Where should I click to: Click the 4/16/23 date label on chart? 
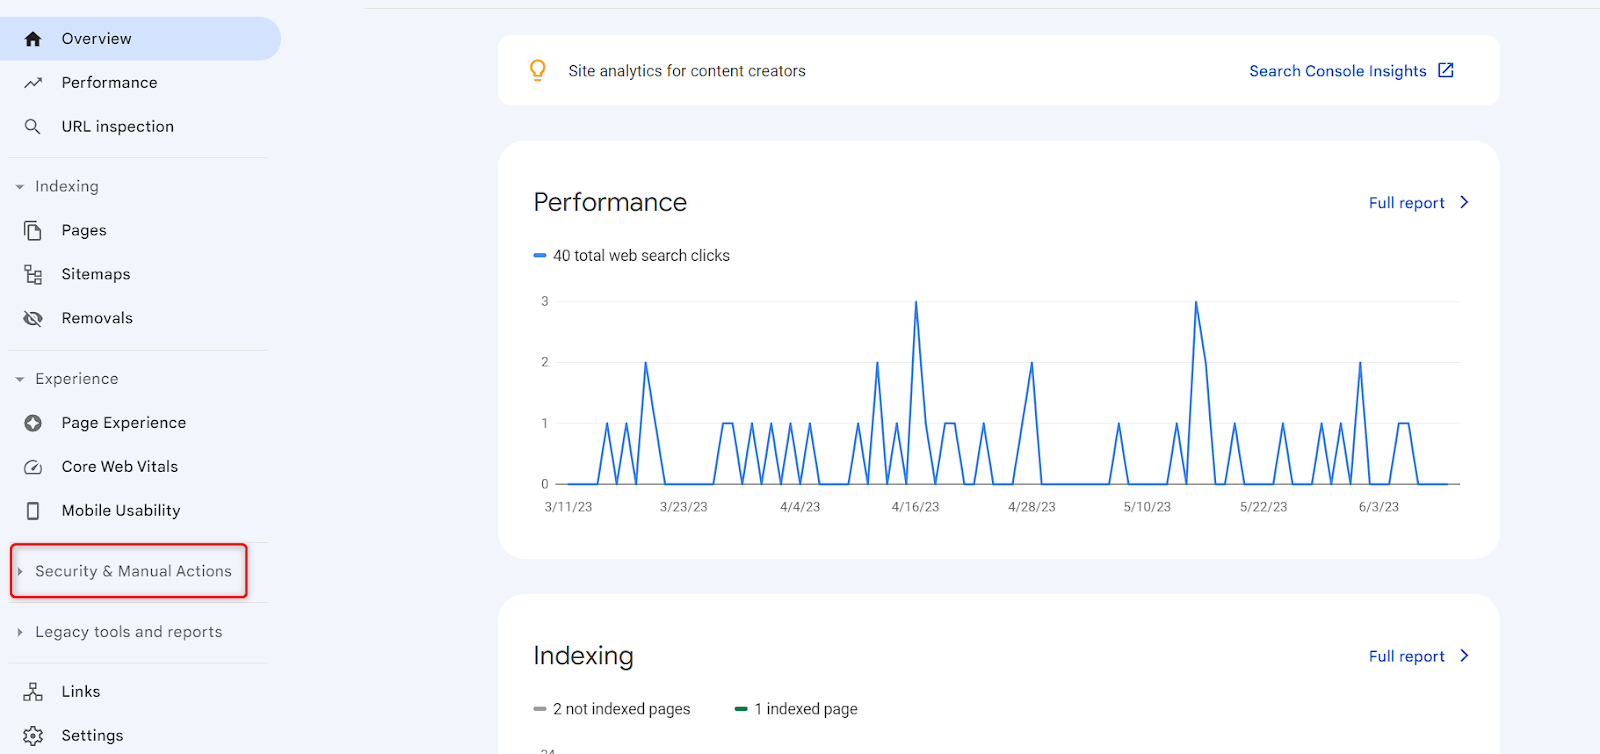pyautogui.click(x=916, y=507)
